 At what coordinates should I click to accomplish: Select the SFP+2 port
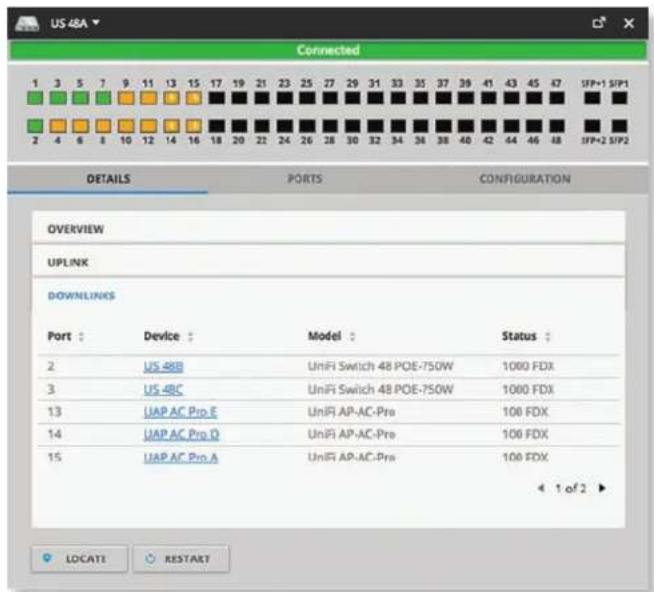click(x=592, y=126)
